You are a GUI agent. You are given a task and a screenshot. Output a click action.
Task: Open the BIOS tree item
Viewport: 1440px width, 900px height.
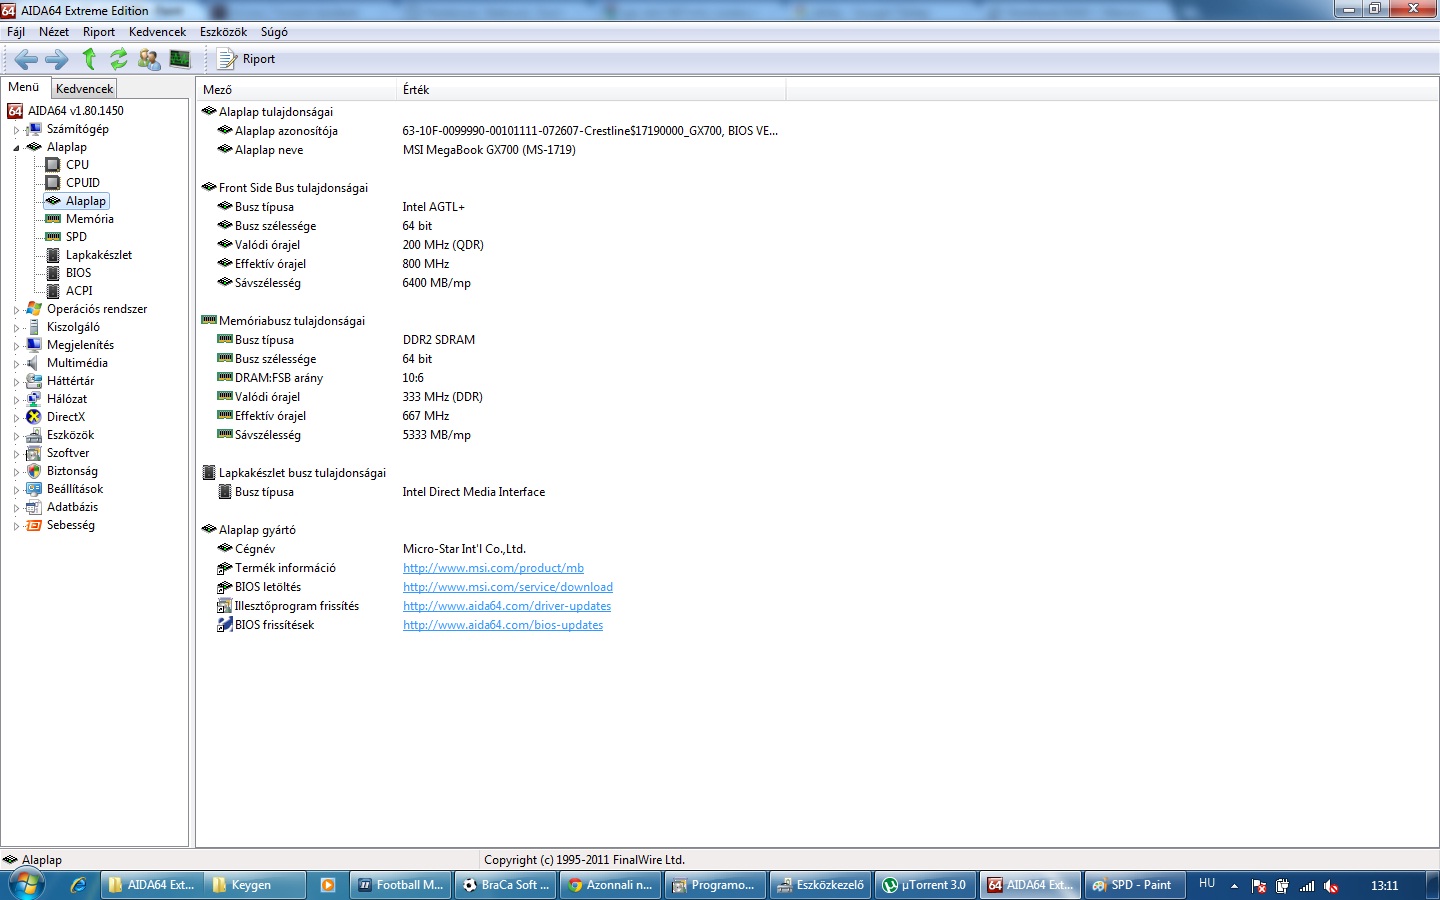78,273
